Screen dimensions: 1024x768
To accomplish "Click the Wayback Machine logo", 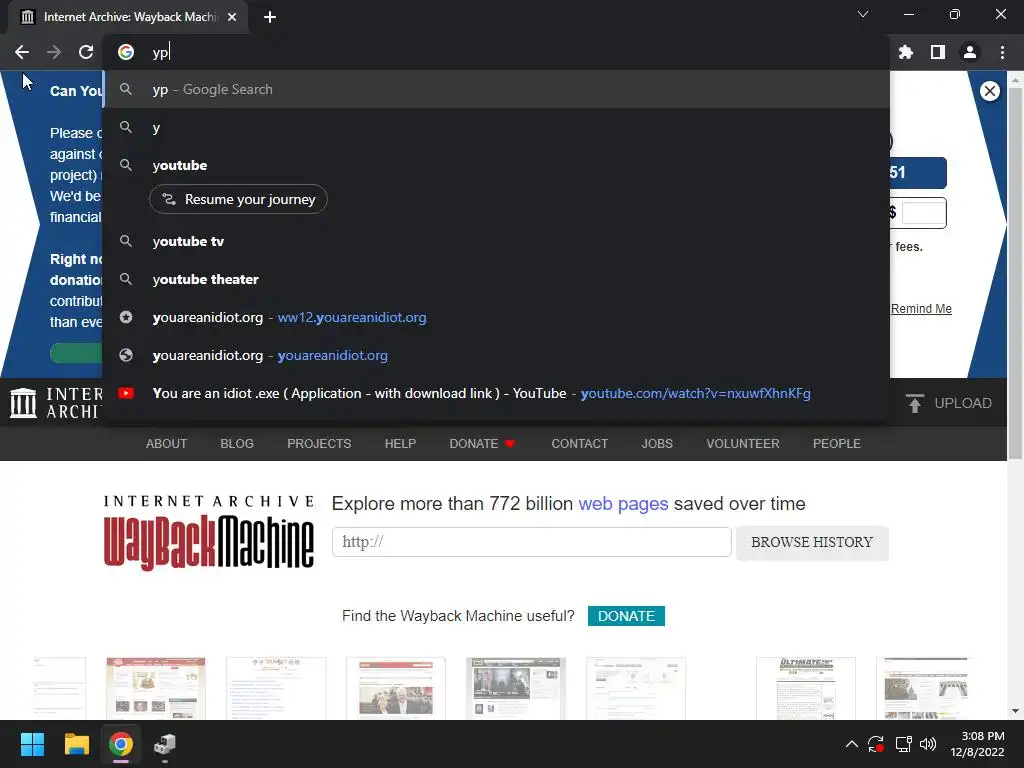I will coord(209,532).
